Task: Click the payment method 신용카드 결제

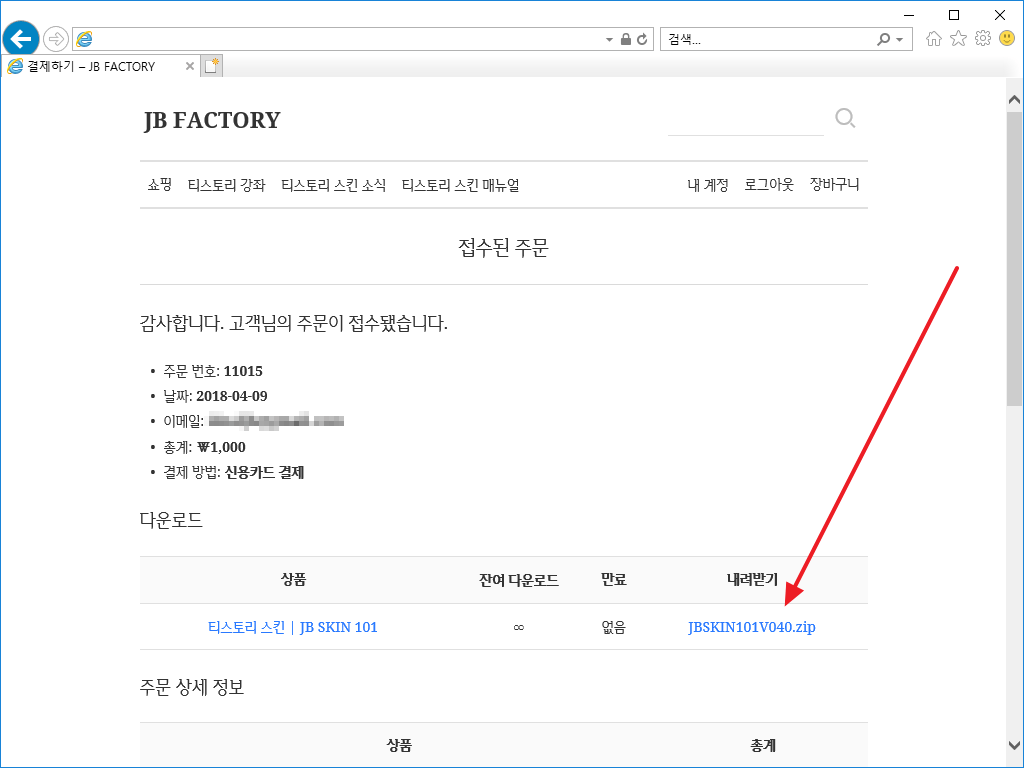Action: pyautogui.click(x=264, y=472)
